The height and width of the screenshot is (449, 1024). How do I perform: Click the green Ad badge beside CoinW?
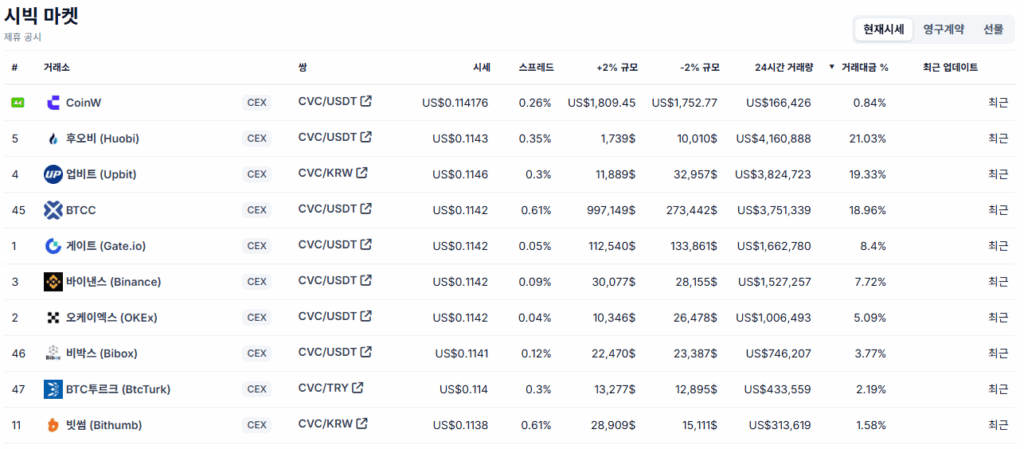(17, 102)
